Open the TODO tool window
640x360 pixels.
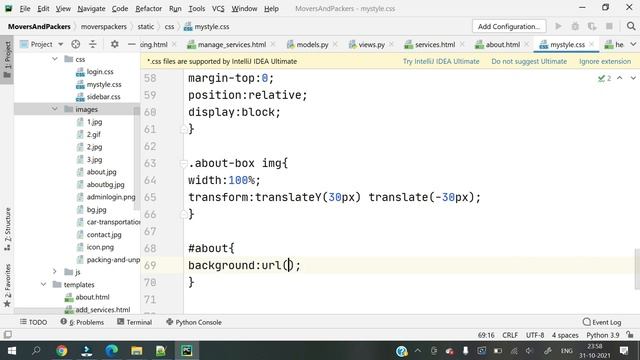click(33, 322)
